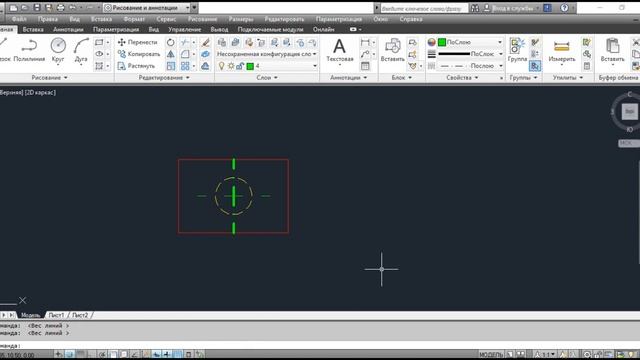This screenshot has height=360, width=640.
Task: Click the Explode tool icon
Action: pyautogui.click(x=205, y=54)
